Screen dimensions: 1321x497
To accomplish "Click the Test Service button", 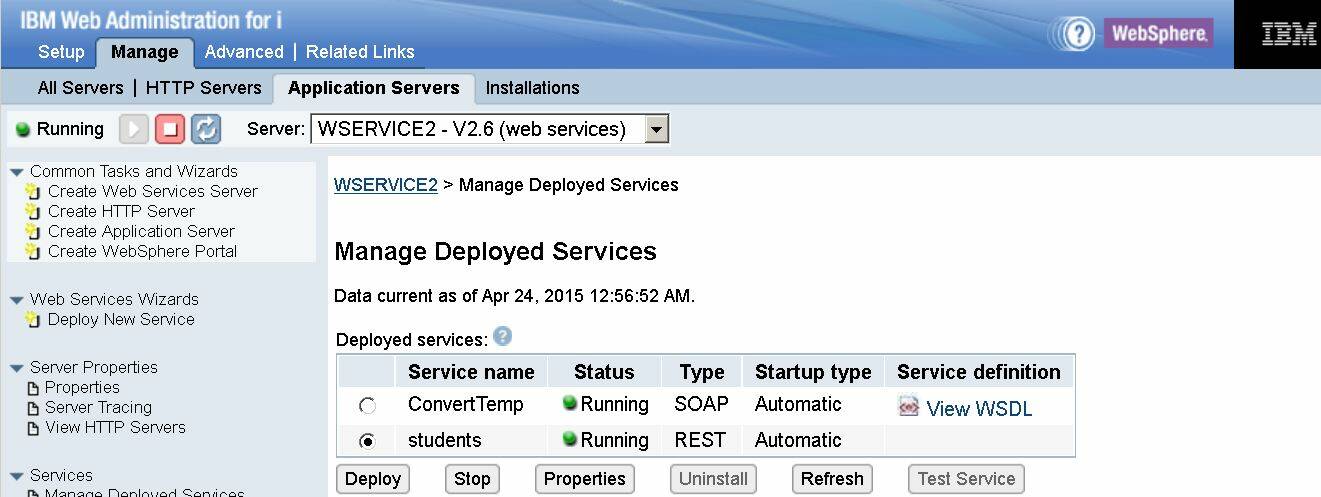I will tap(966, 479).
